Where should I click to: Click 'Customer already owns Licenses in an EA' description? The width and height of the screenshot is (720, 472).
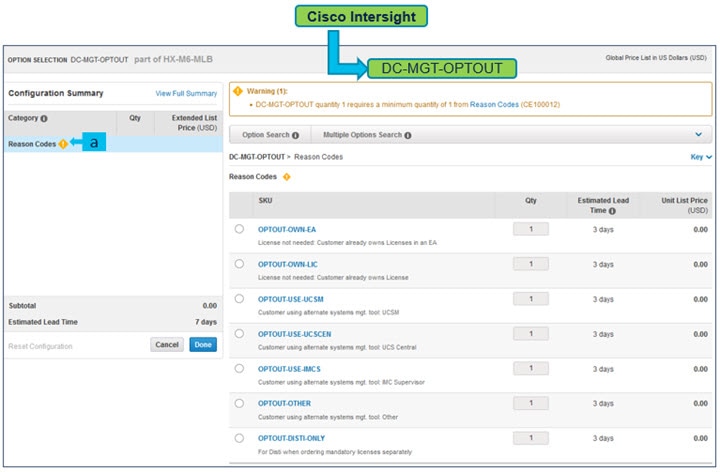click(x=347, y=242)
